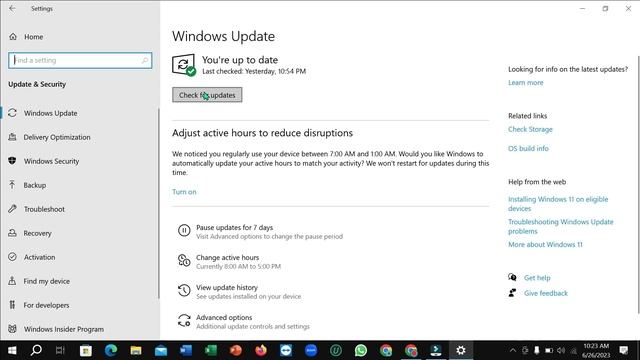The width and height of the screenshot is (640, 360).
Task: Click Turn on for automatic active hours
Action: (184, 192)
